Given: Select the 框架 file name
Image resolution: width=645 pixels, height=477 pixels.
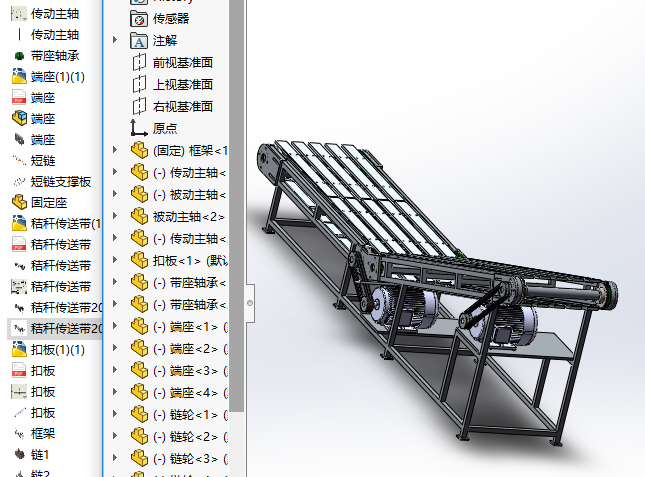Looking at the screenshot, I should (x=43, y=433).
